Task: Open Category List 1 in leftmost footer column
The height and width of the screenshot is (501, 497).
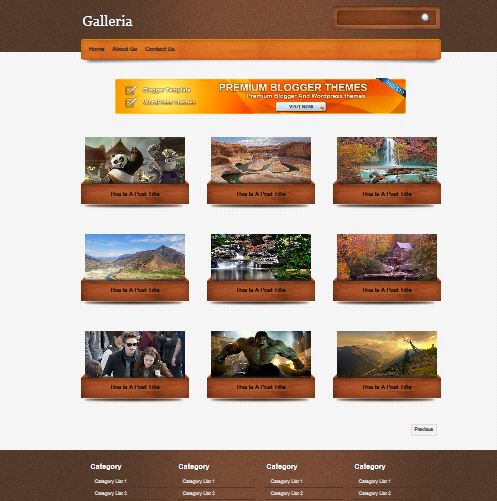Action: click(x=110, y=481)
